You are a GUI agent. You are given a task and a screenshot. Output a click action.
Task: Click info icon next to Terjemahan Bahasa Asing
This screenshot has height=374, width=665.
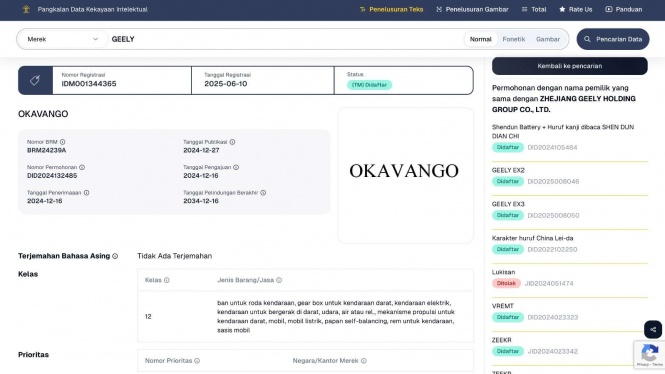(115, 256)
